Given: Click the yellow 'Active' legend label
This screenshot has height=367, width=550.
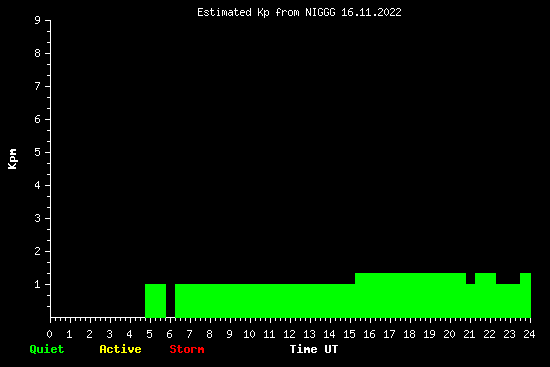Looking at the screenshot, I should [120, 349].
